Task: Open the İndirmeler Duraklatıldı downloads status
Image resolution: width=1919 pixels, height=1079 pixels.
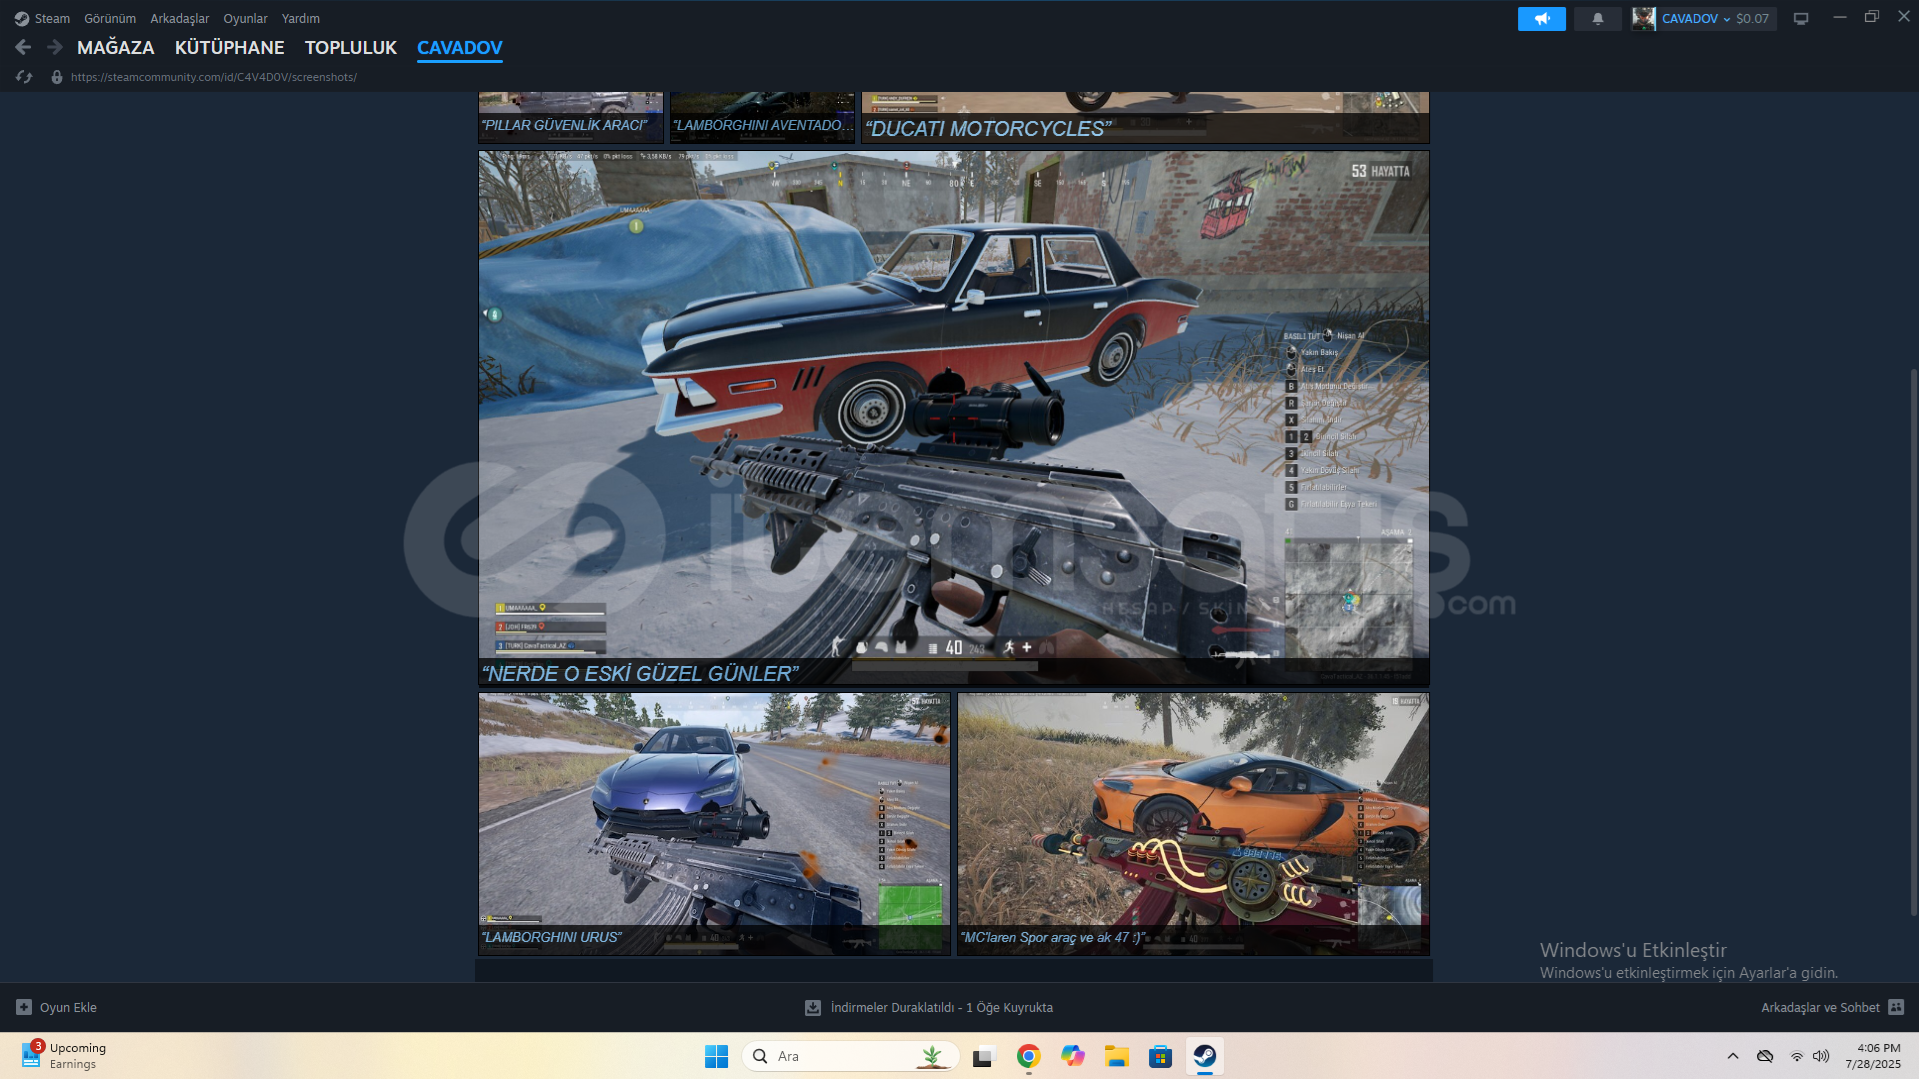Action: (941, 1008)
